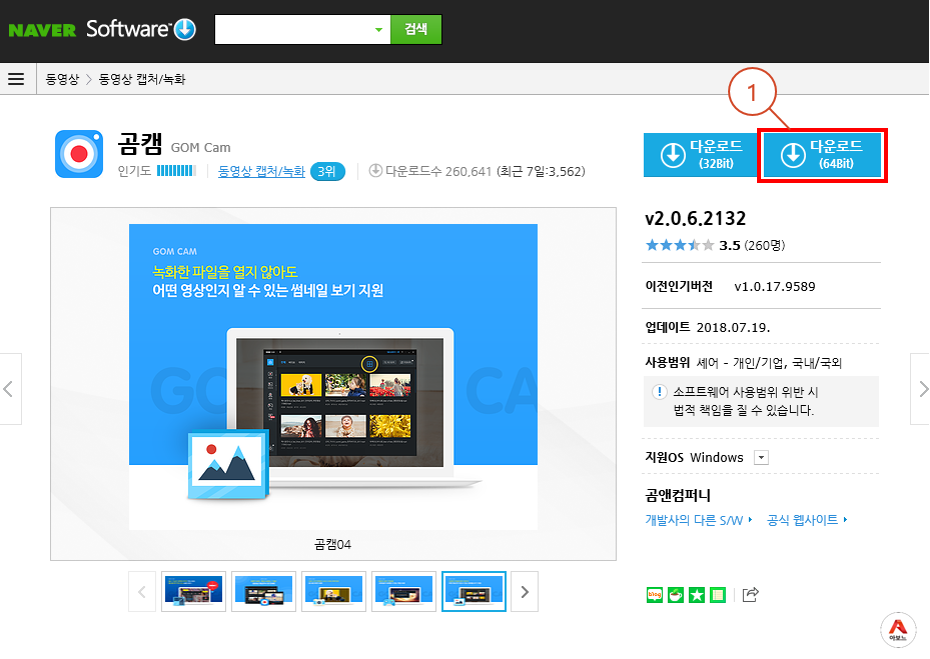Viewport: 930px width, 659px height.
Task: Click the 곰앤컴퍼니 developer name
Action: (678, 495)
